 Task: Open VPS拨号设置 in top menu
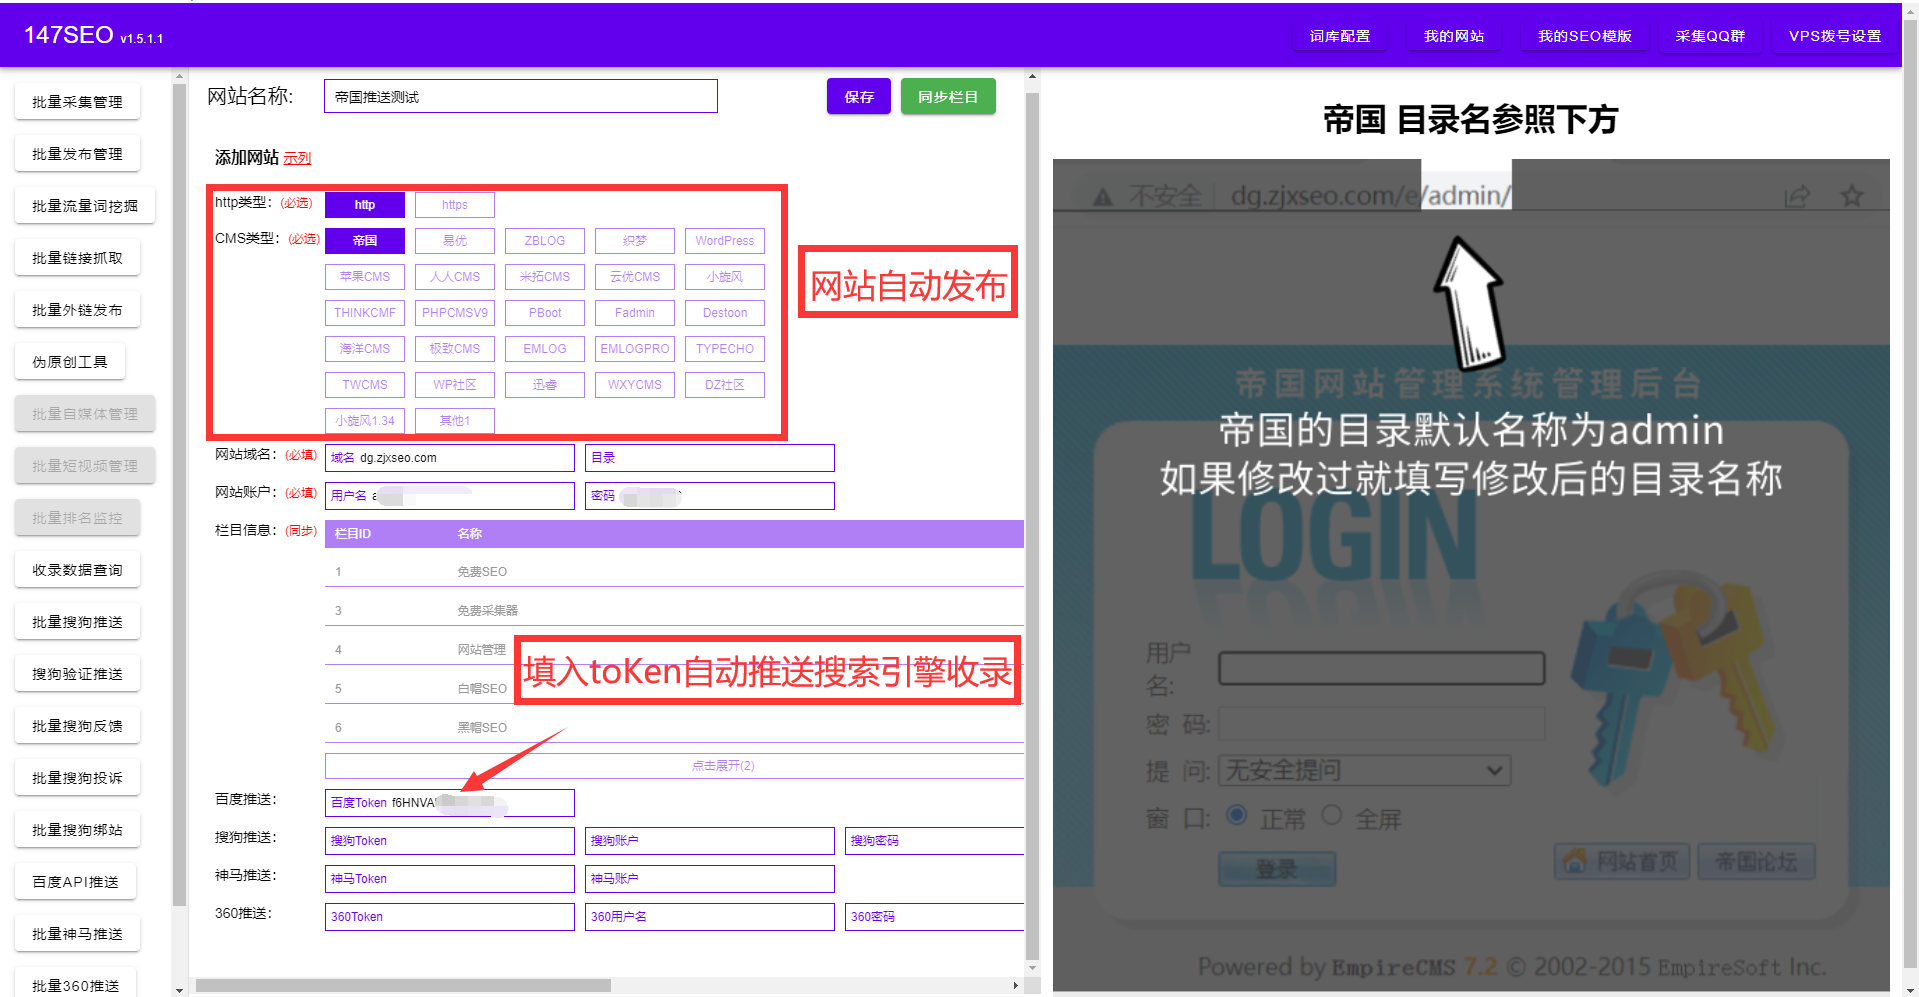(x=1835, y=36)
